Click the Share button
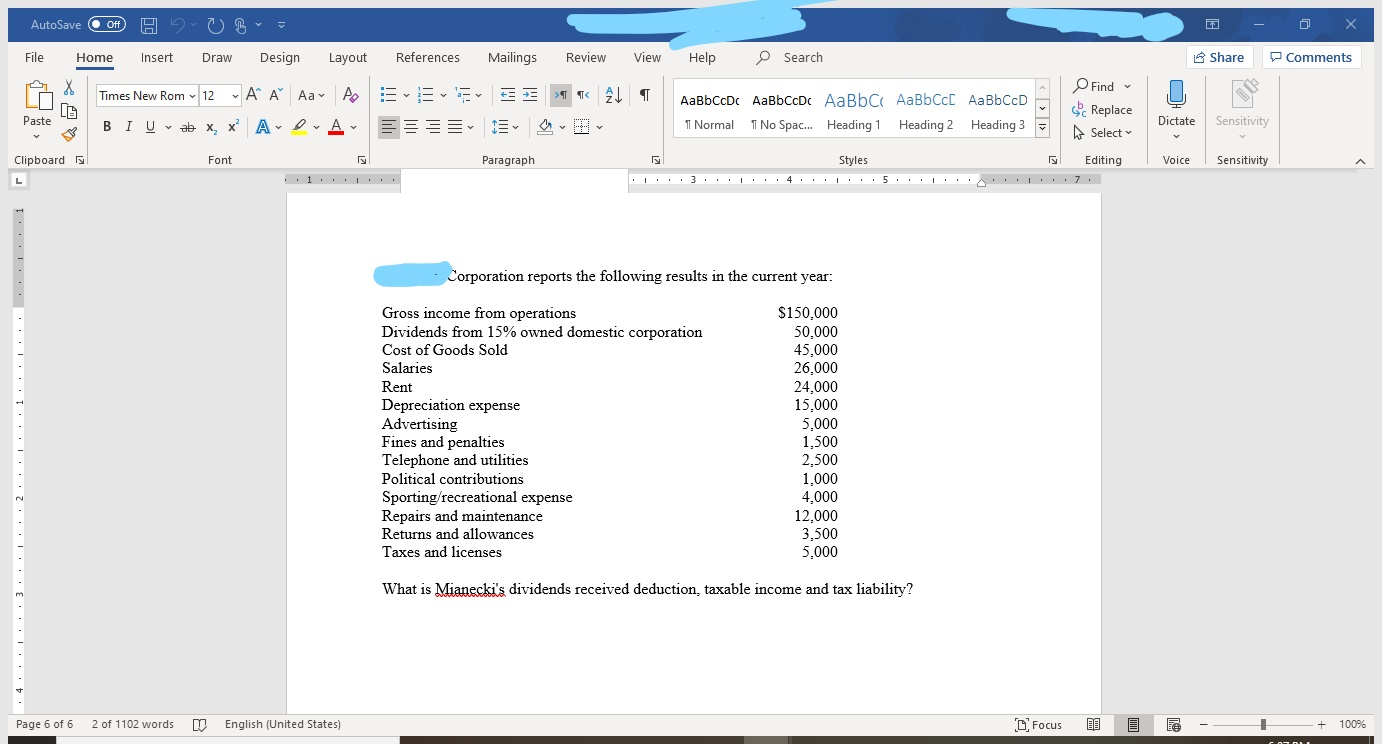Screen dimensions: 1382x744 click(x=1219, y=57)
